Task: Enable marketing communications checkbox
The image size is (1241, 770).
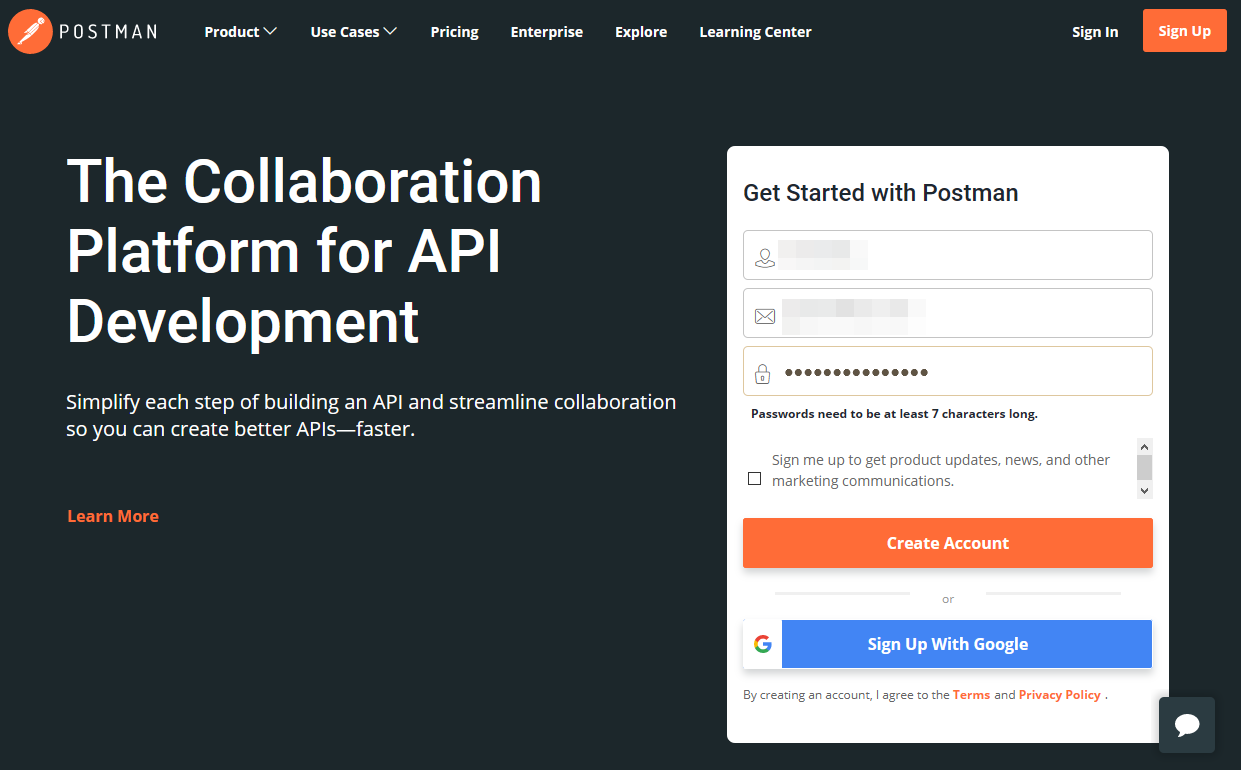Action: coord(754,478)
